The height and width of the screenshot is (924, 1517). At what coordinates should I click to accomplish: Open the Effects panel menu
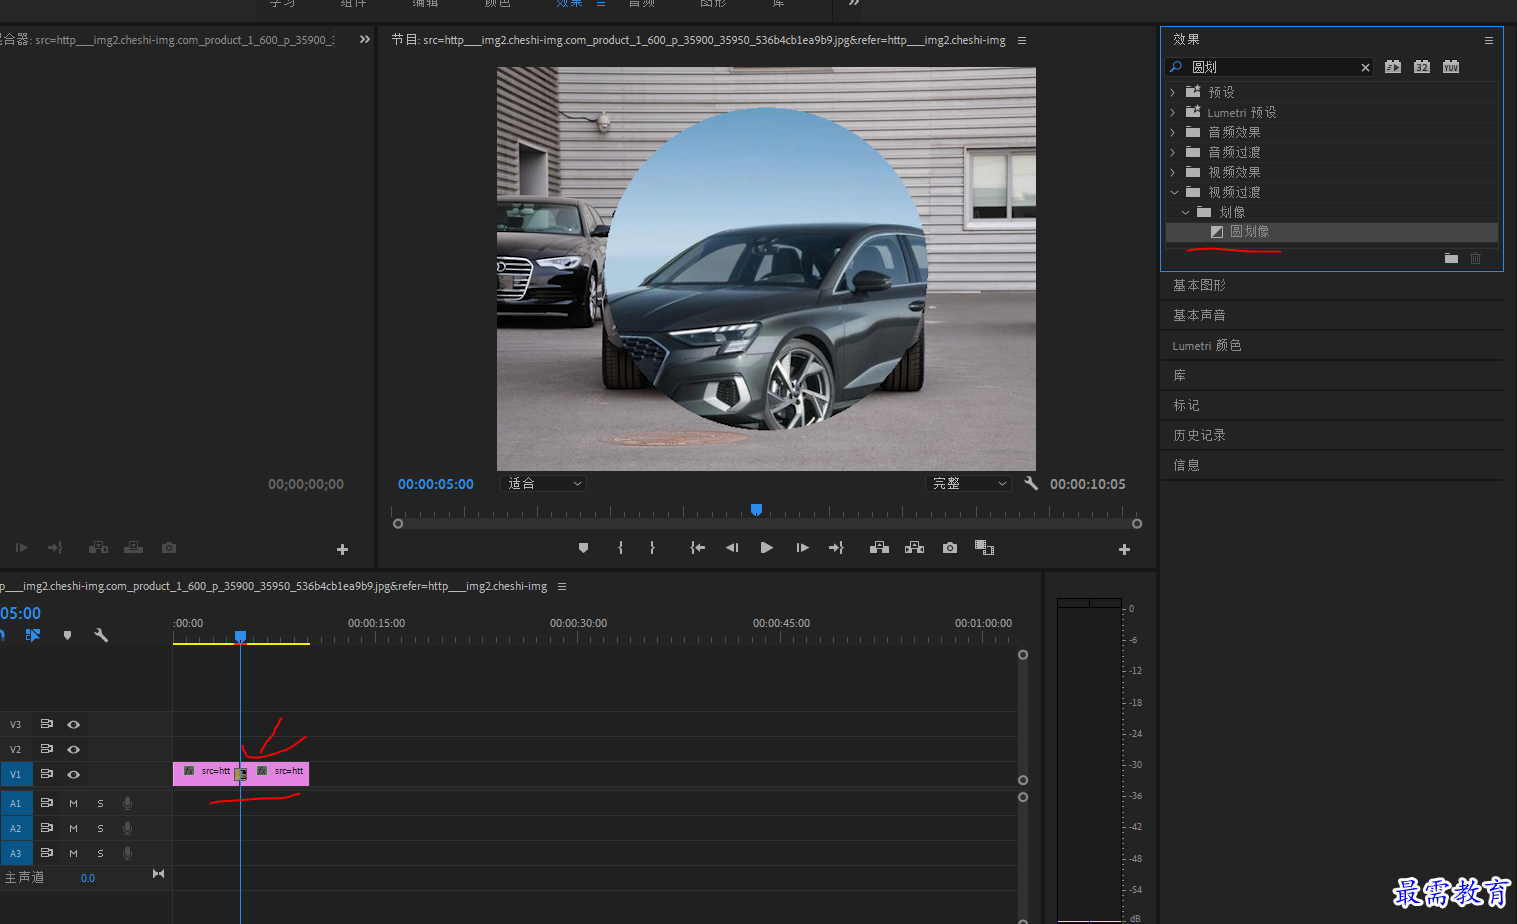[1489, 40]
